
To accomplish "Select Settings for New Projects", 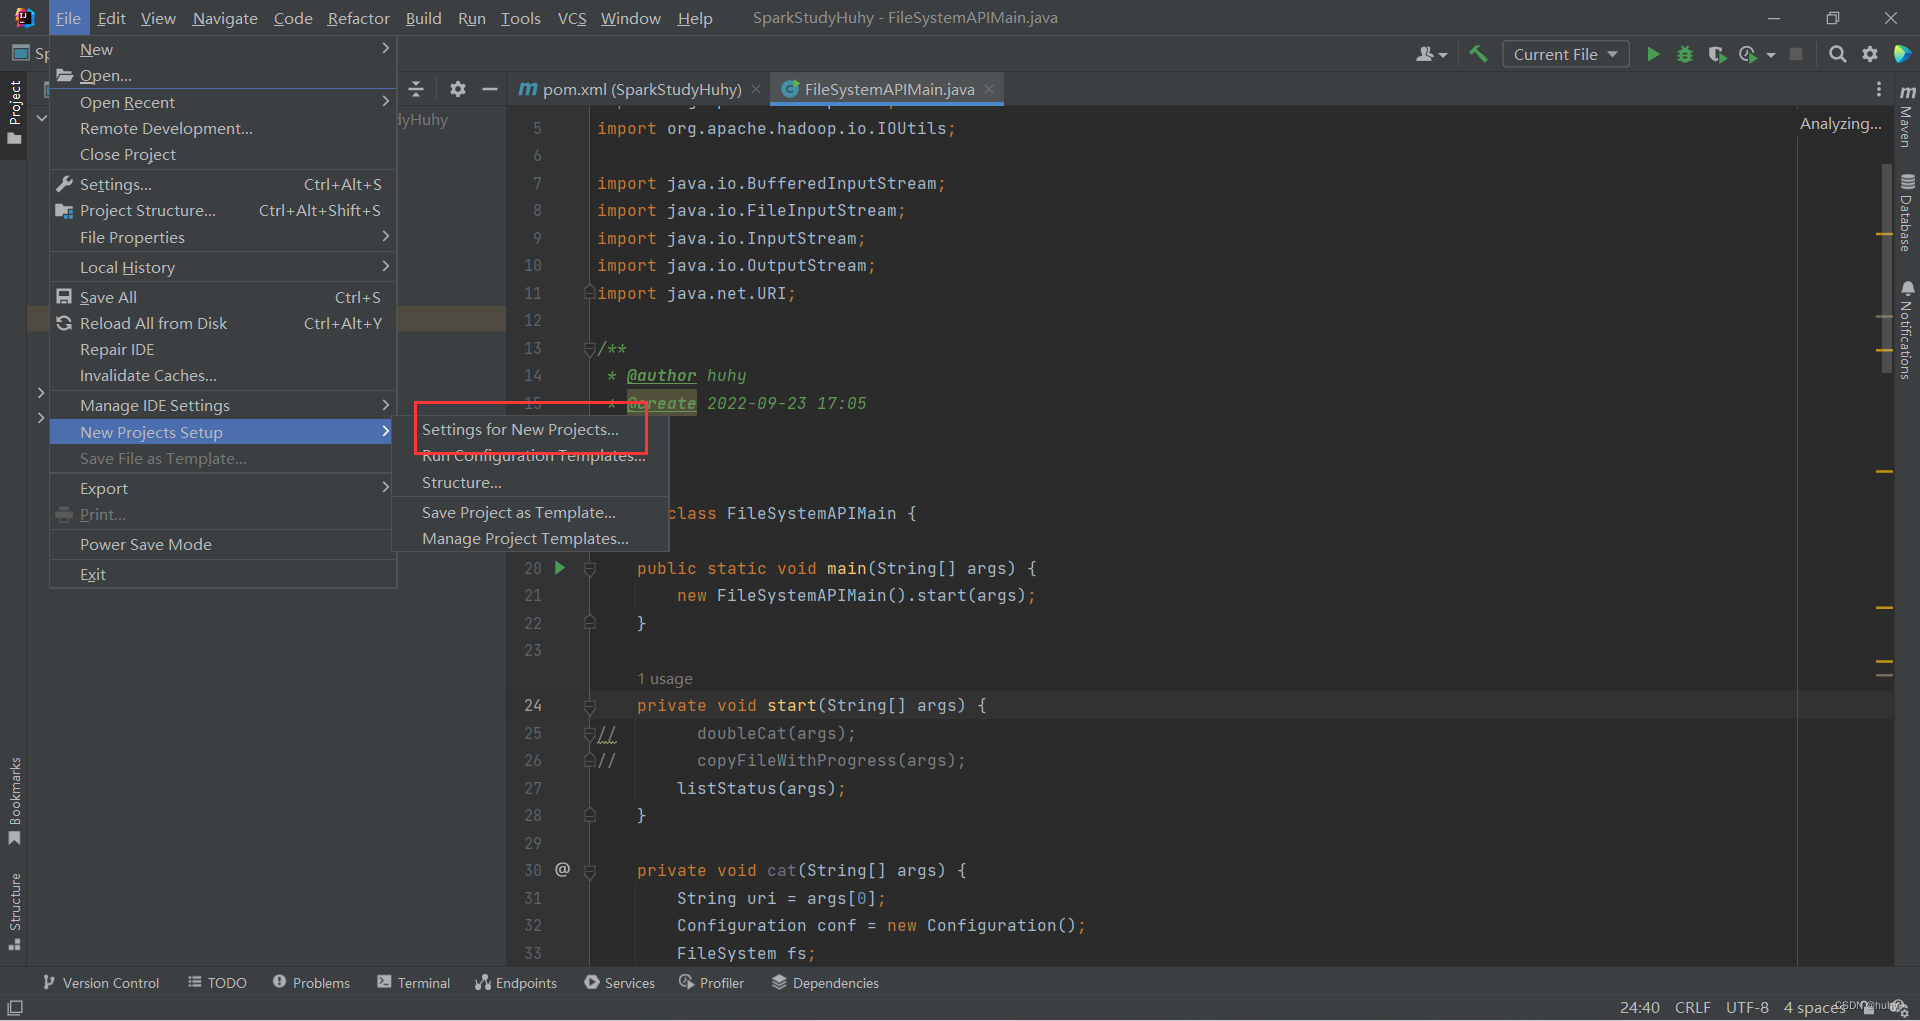I will tap(530, 429).
